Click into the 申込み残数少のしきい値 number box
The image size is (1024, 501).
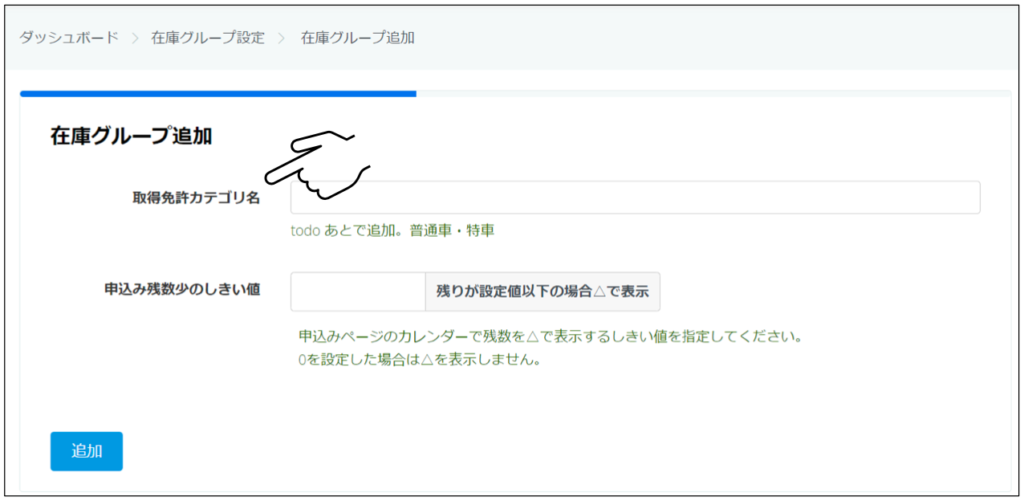[x=357, y=292]
